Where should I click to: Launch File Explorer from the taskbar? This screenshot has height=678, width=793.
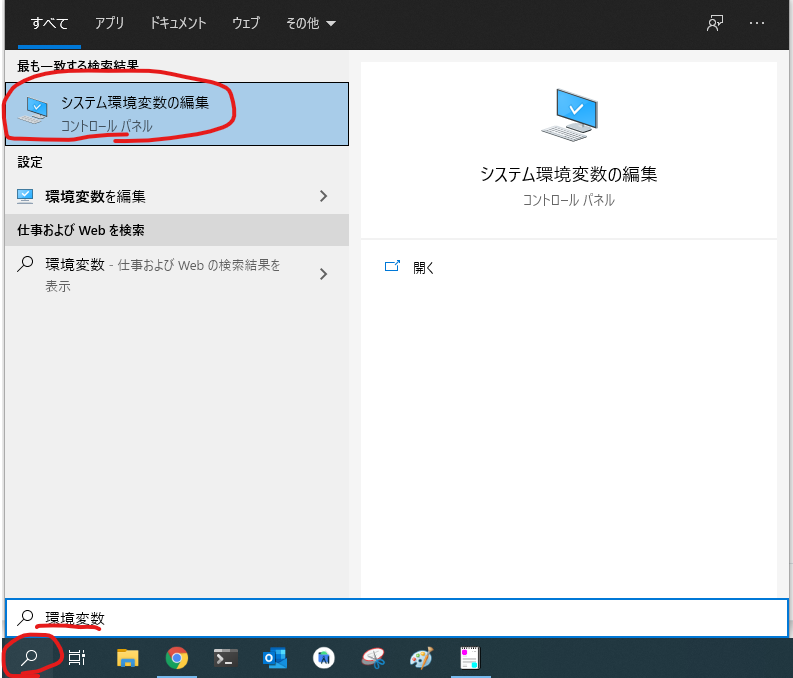pyautogui.click(x=127, y=658)
